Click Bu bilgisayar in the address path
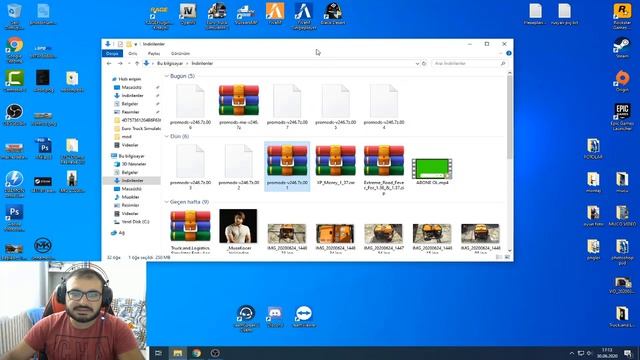The height and width of the screenshot is (360, 640). coord(170,64)
